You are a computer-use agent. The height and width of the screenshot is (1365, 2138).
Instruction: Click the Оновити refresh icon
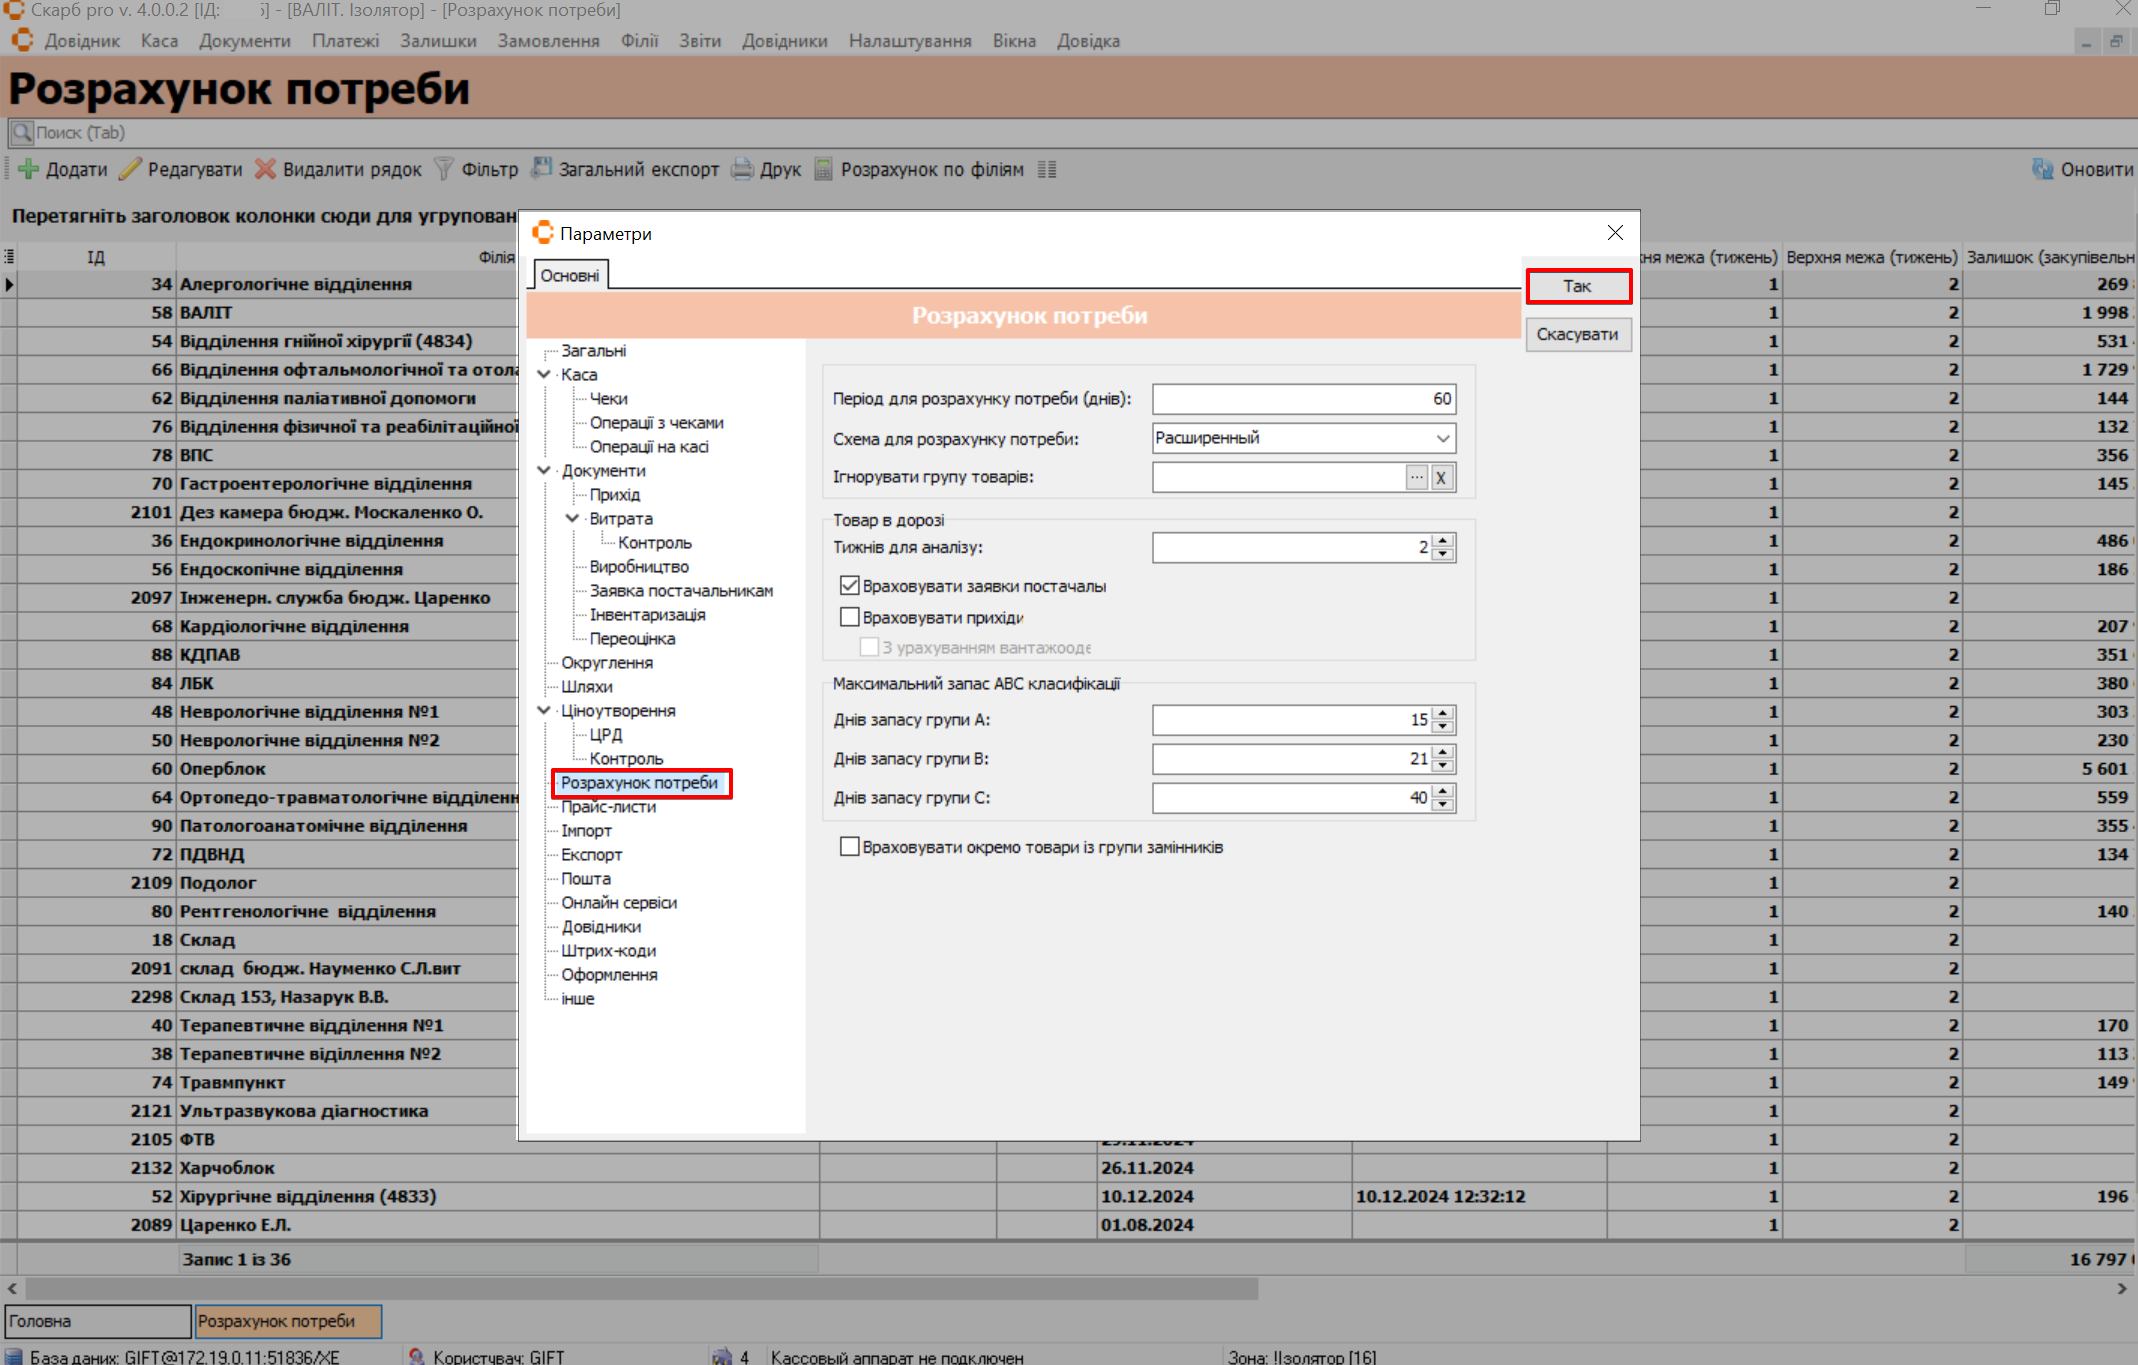(x=2042, y=169)
